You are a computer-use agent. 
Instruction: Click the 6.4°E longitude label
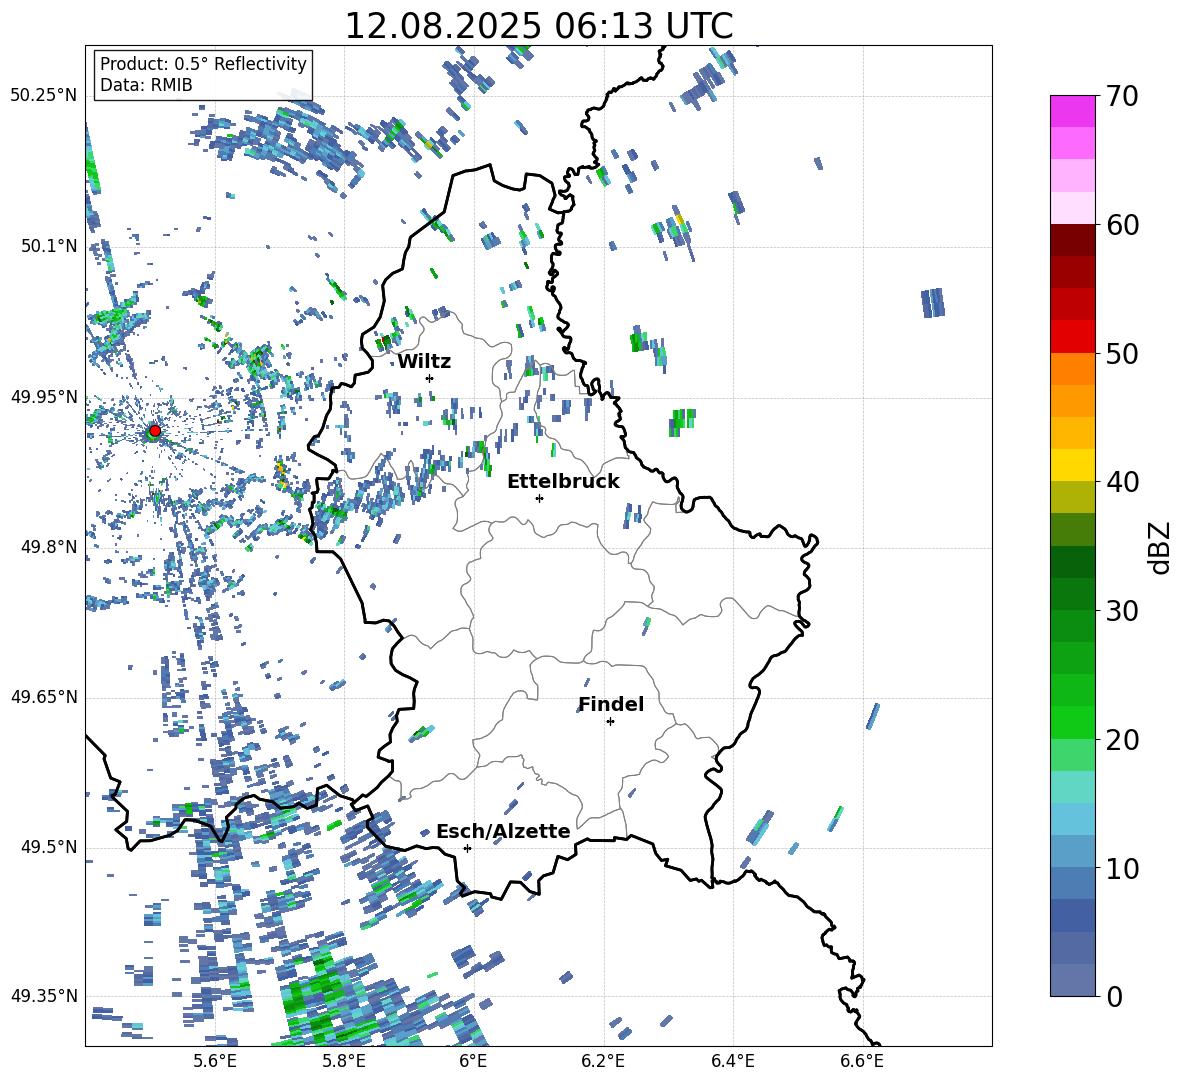coord(732,1061)
